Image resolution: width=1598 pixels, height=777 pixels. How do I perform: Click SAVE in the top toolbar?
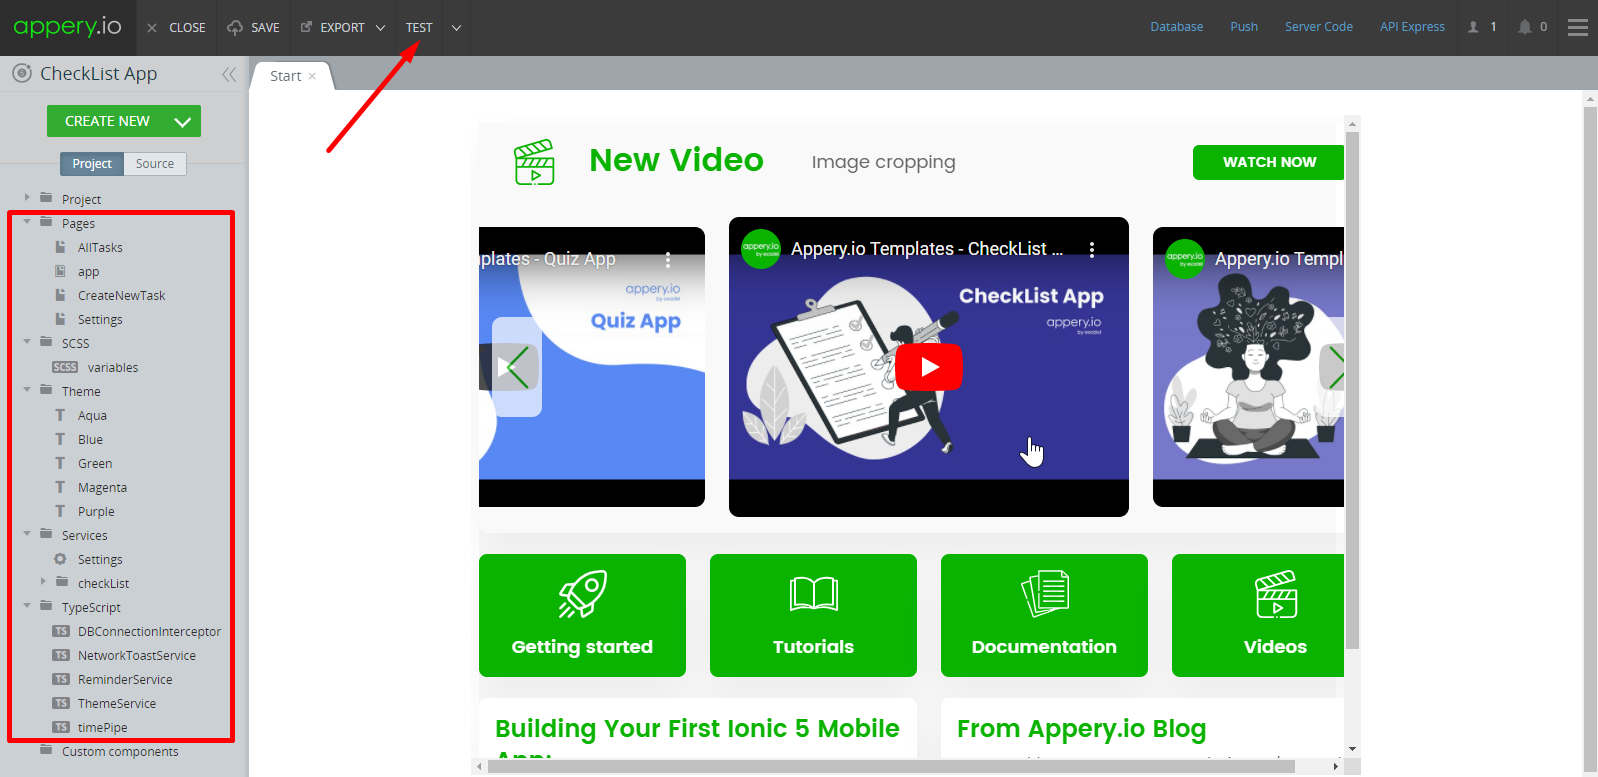[253, 28]
